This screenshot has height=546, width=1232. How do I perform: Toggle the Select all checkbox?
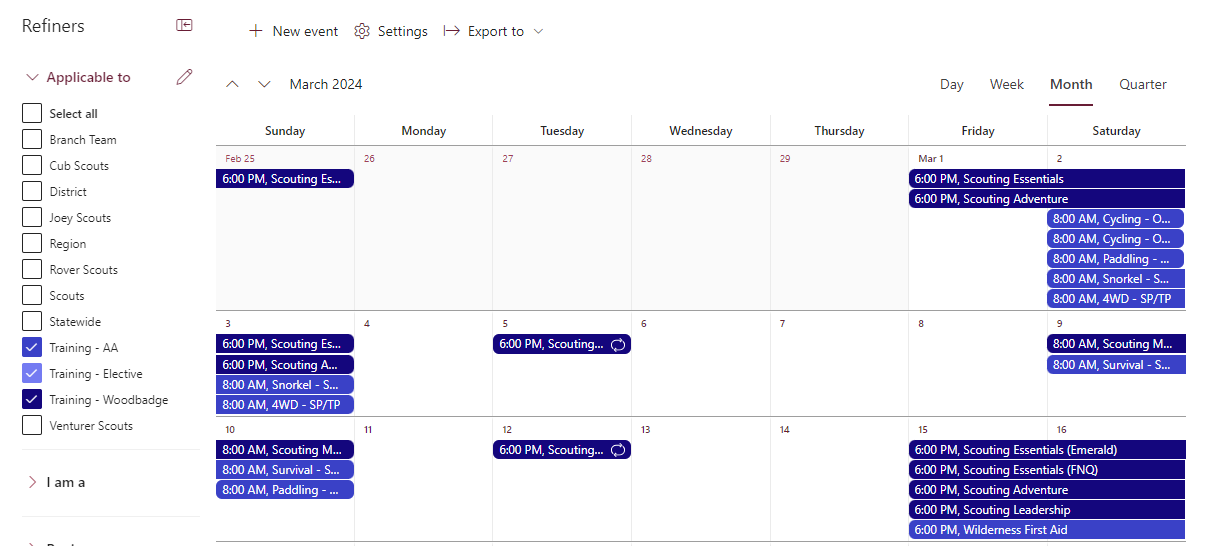click(x=32, y=113)
